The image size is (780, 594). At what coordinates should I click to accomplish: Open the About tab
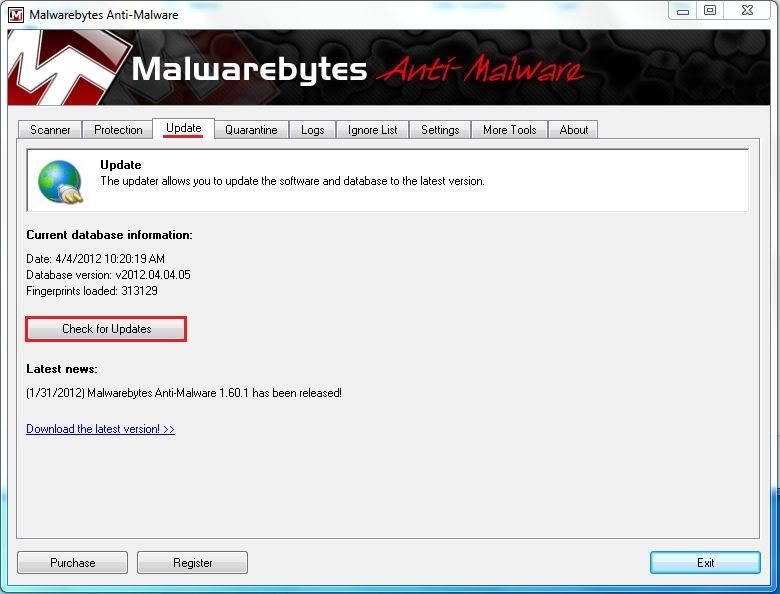574,130
